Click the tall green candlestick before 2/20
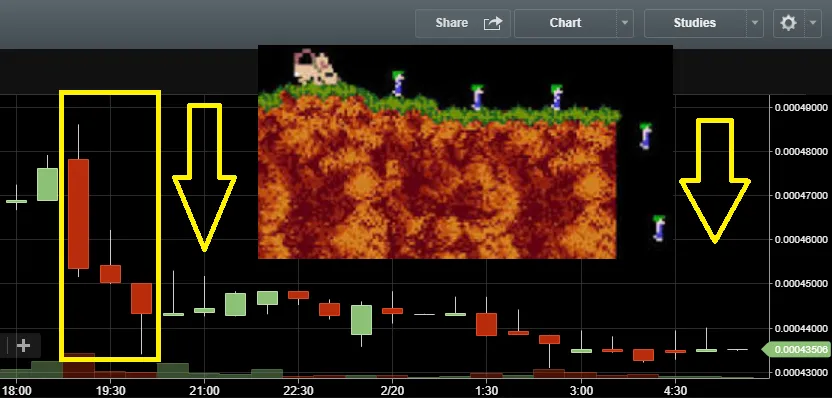 (x=361, y=320)
